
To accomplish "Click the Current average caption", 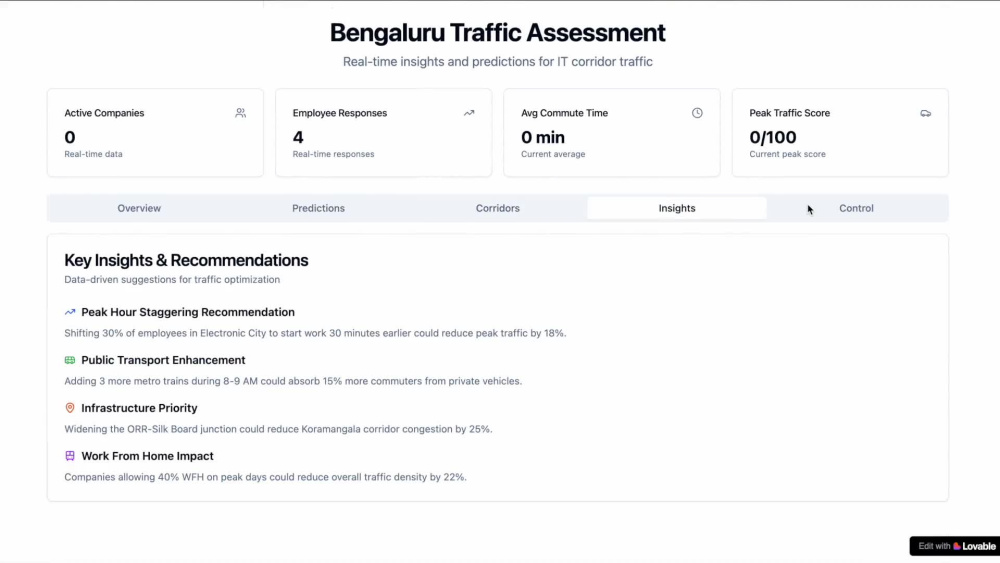I will (x=553, y=154).
